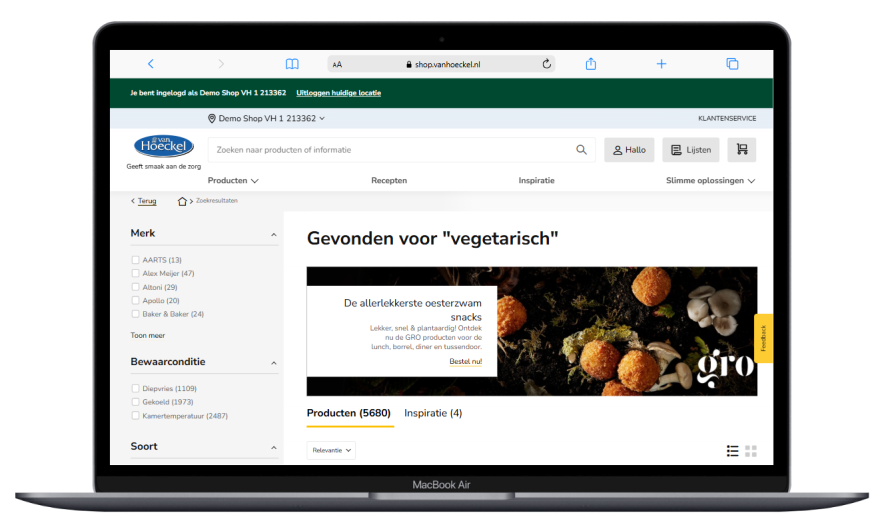Open the Safari bookmarks book icon
The image size is (894, 531).
click(x=292, y=64)
